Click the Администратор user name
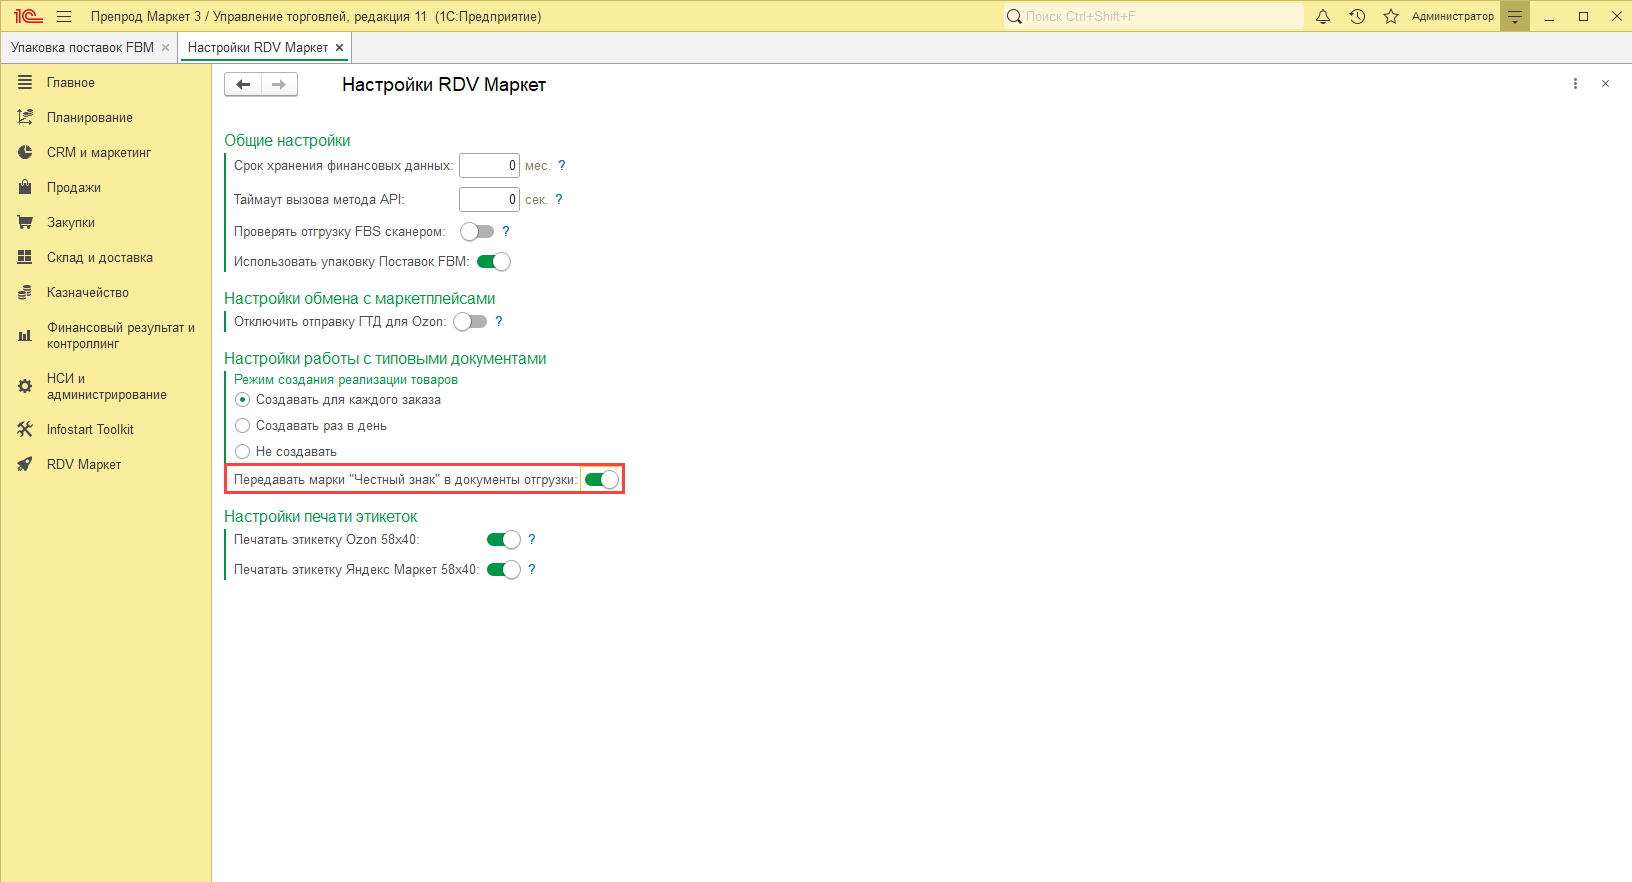The width and height of the screenshot is (1632, 882). (x=1453, y=16)
